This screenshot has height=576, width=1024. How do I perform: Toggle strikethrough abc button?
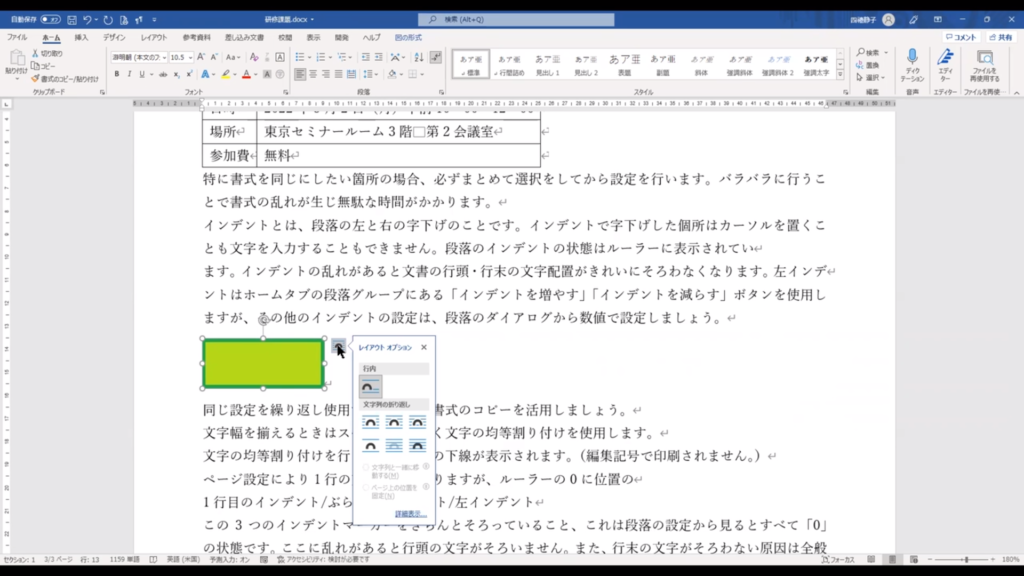(163, 74)
